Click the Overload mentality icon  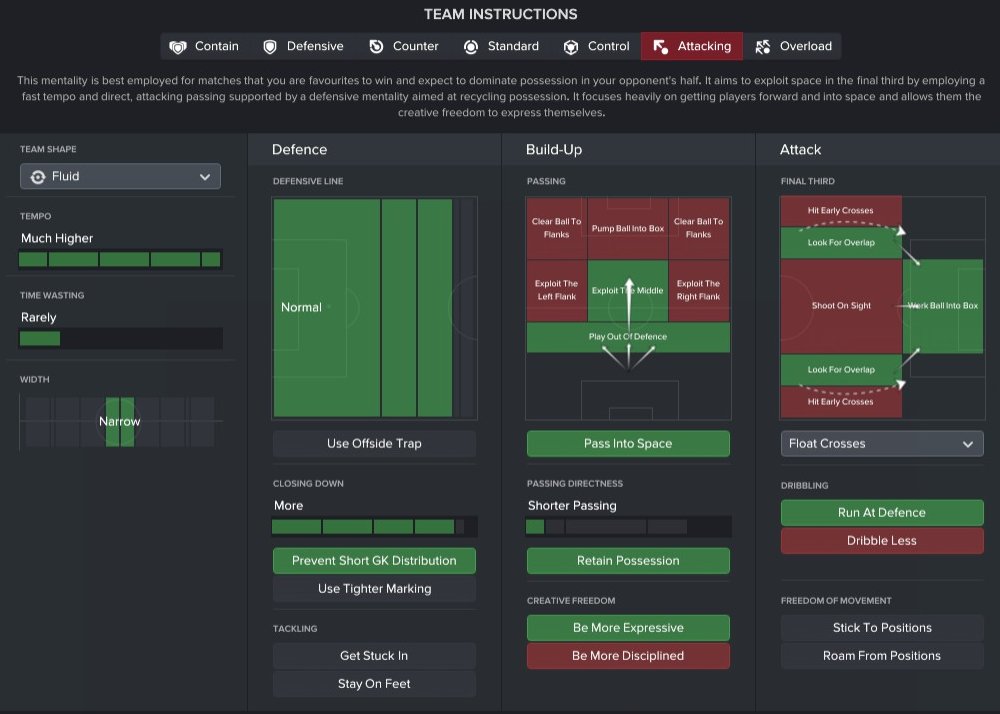[763, 47]
